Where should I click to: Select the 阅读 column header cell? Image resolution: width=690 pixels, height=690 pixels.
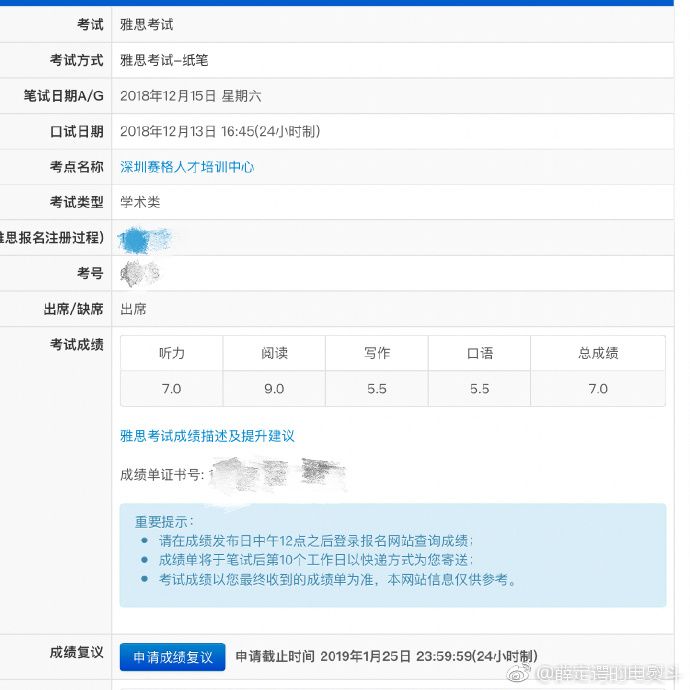(274, 353)
